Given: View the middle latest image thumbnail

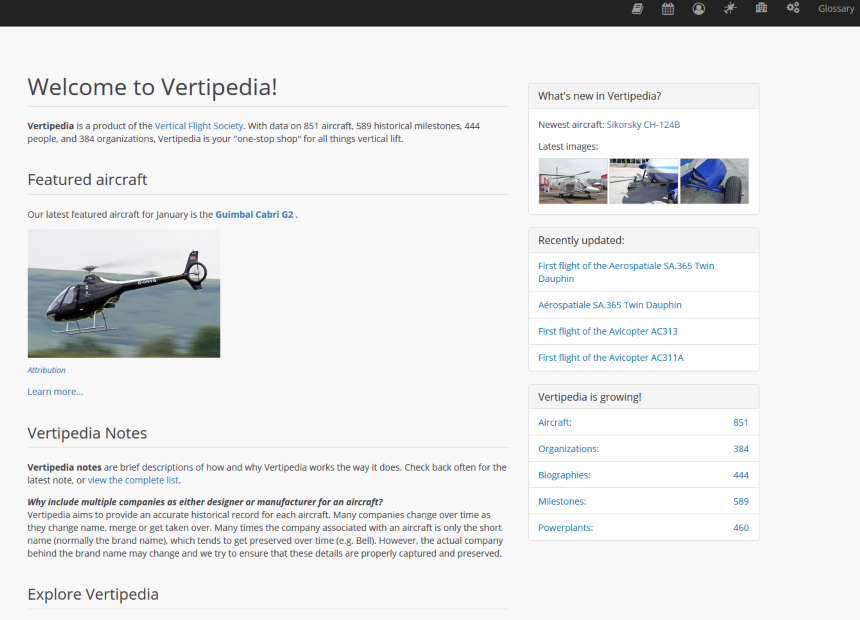Looking at the screenshot, I should pos(643,181).
